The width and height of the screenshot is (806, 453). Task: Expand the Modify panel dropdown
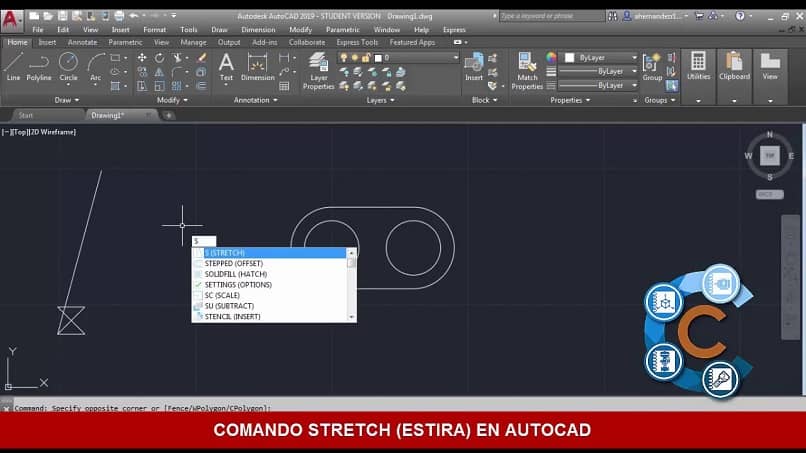[x=172, y=100]
